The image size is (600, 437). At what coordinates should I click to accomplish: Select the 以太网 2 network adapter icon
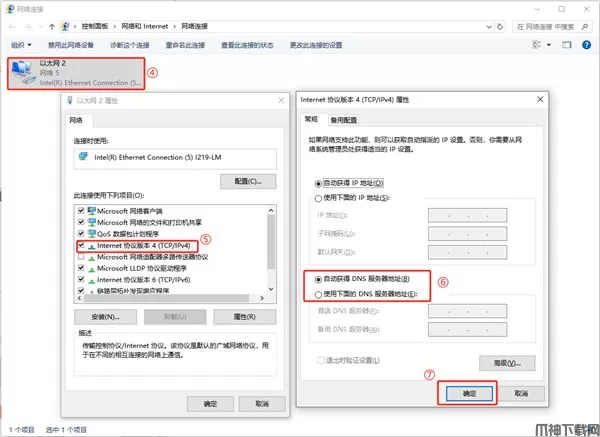click(x=23, y=73)
